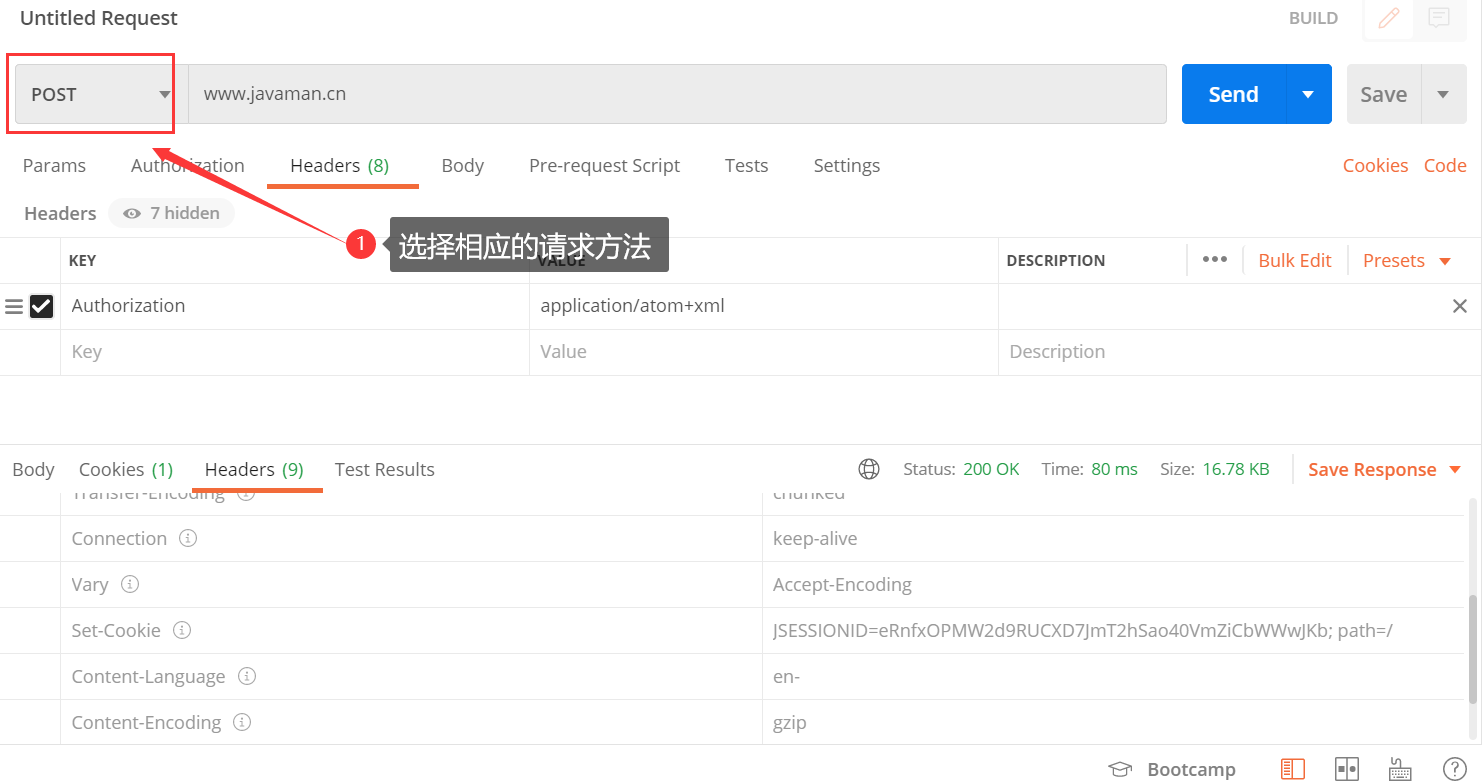Expand the Save options dropdown arrow
Image resolution: width=1482 pixels, height=781 pixels.
tap(1443, 94)
